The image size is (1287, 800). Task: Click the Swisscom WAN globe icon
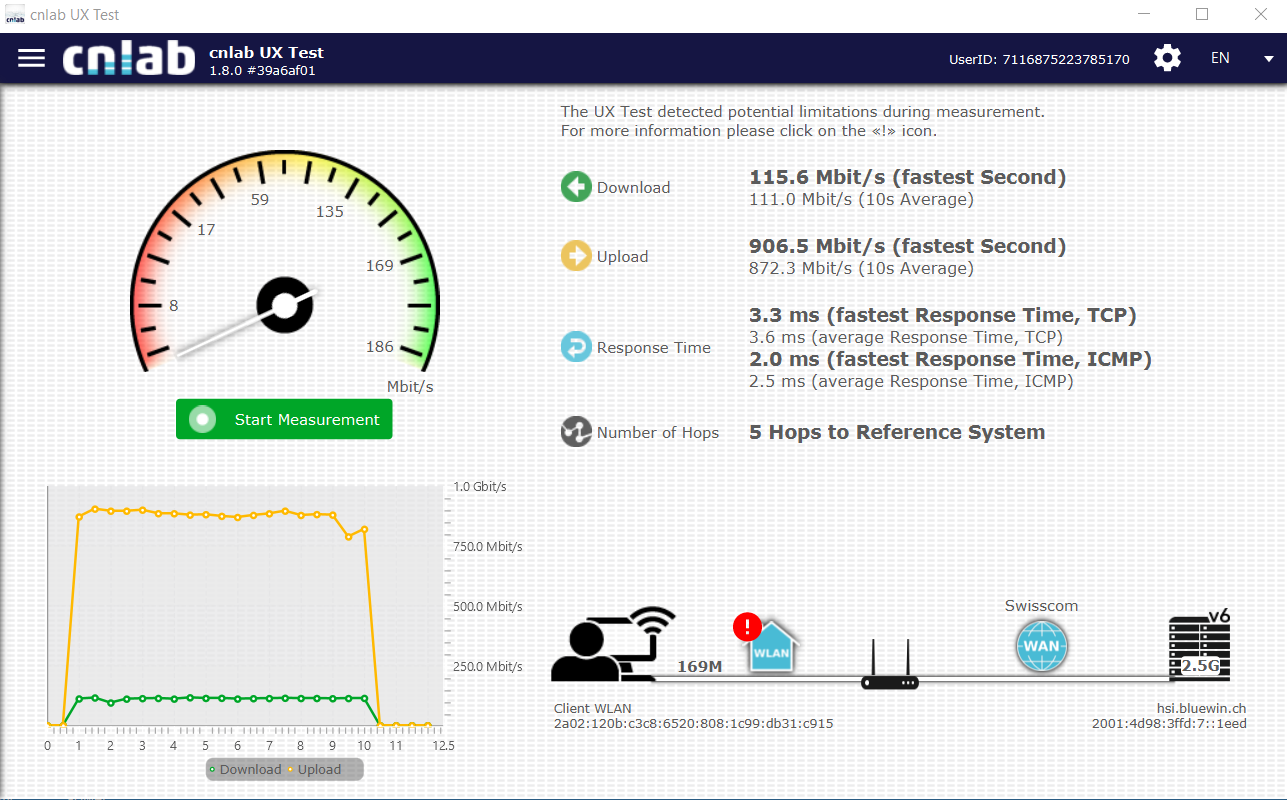point(1041,645)
